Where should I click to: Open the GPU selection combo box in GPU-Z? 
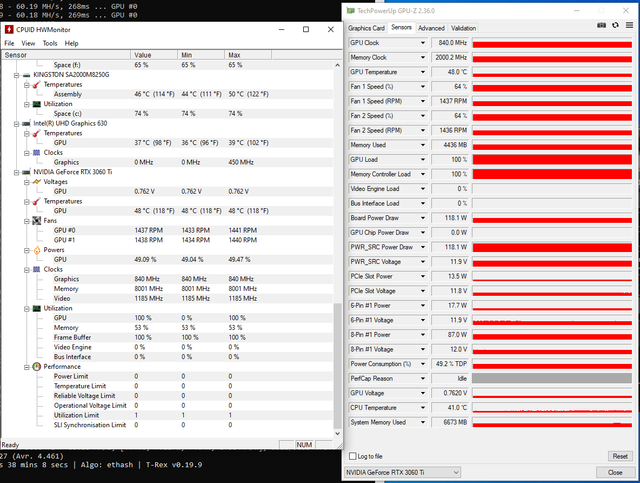click(x=402, y=472)
